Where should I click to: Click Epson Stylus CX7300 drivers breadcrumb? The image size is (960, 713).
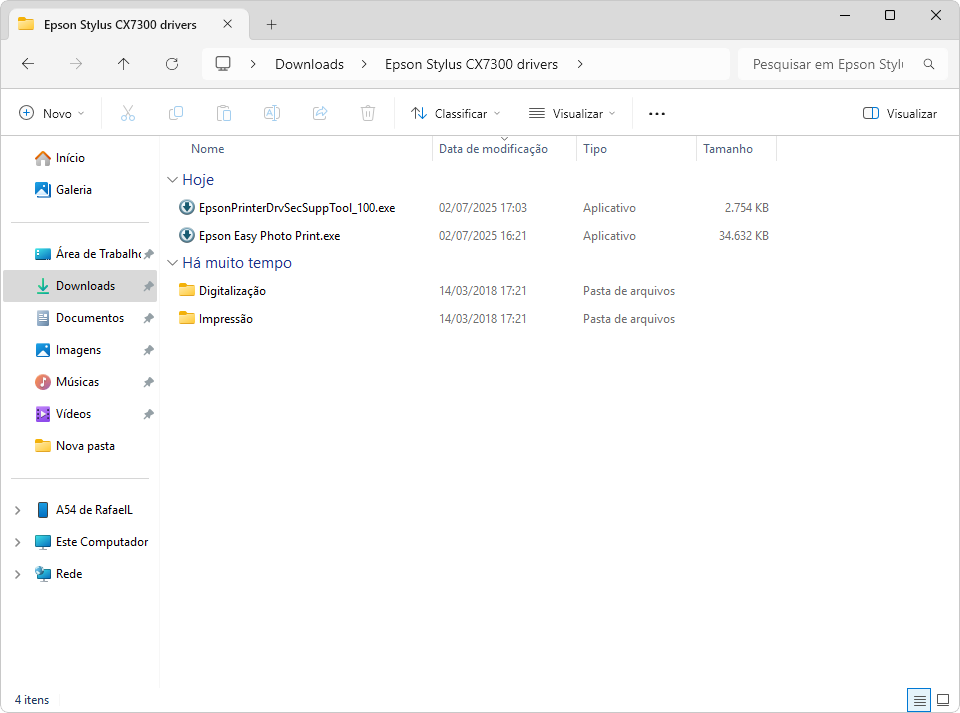(471, 64)
